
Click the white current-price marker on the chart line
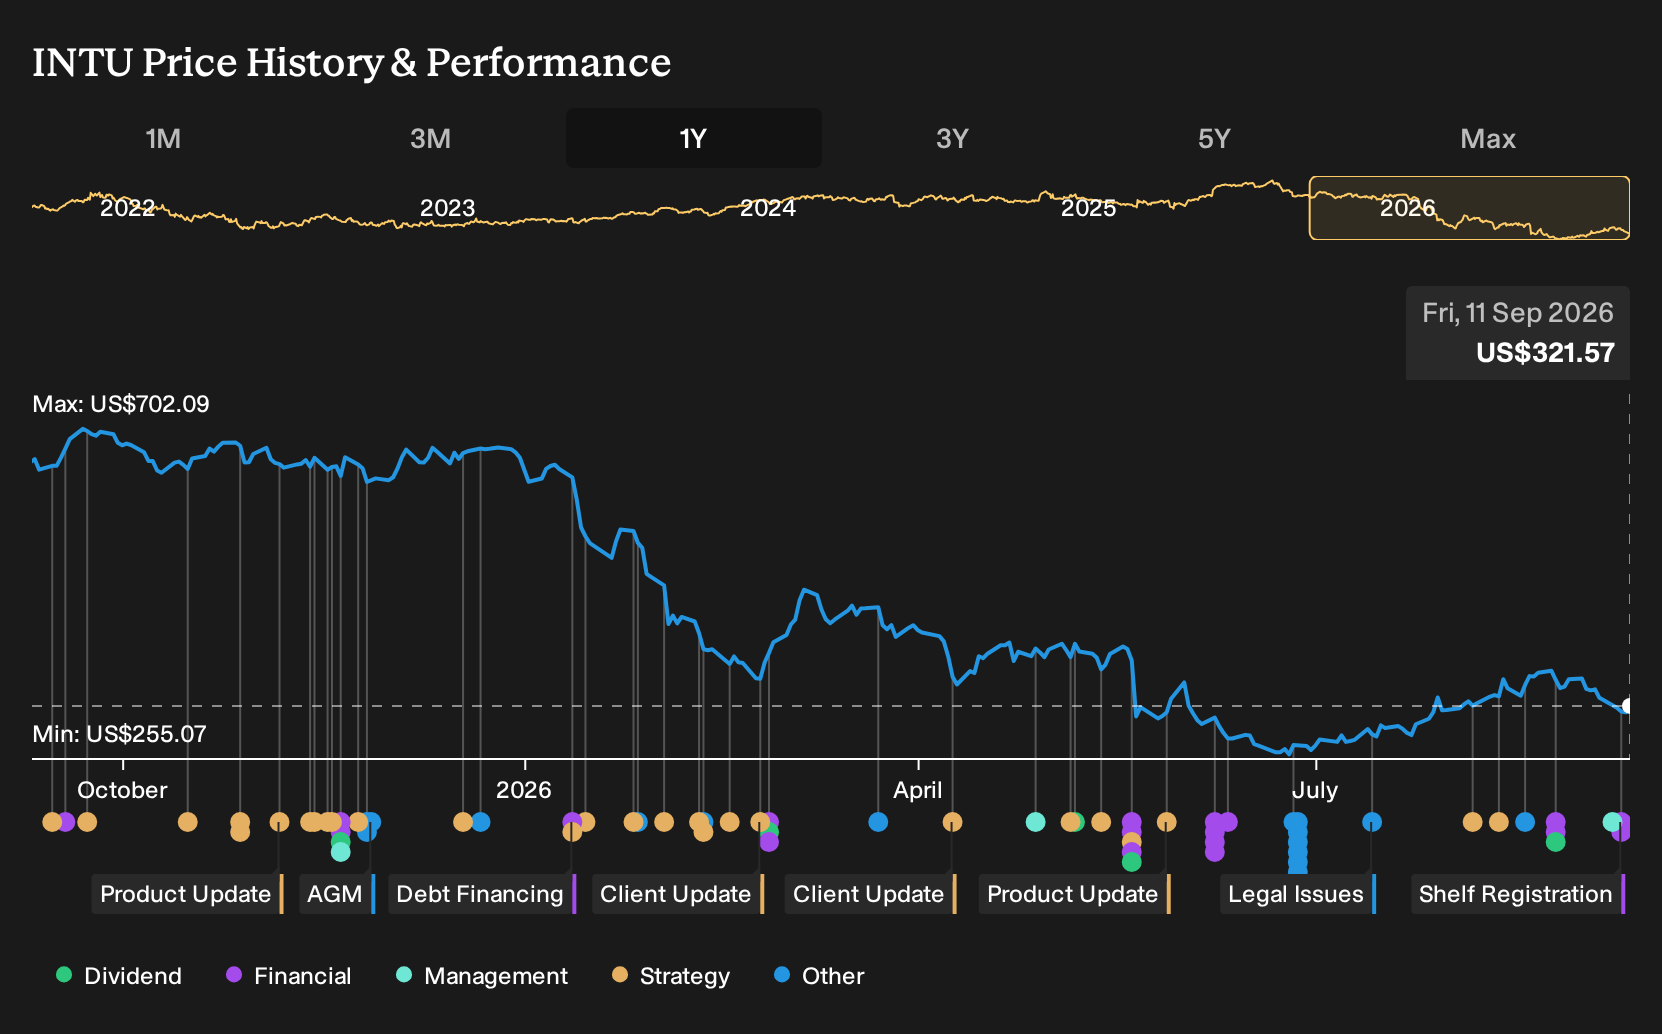pos(1627,706)
